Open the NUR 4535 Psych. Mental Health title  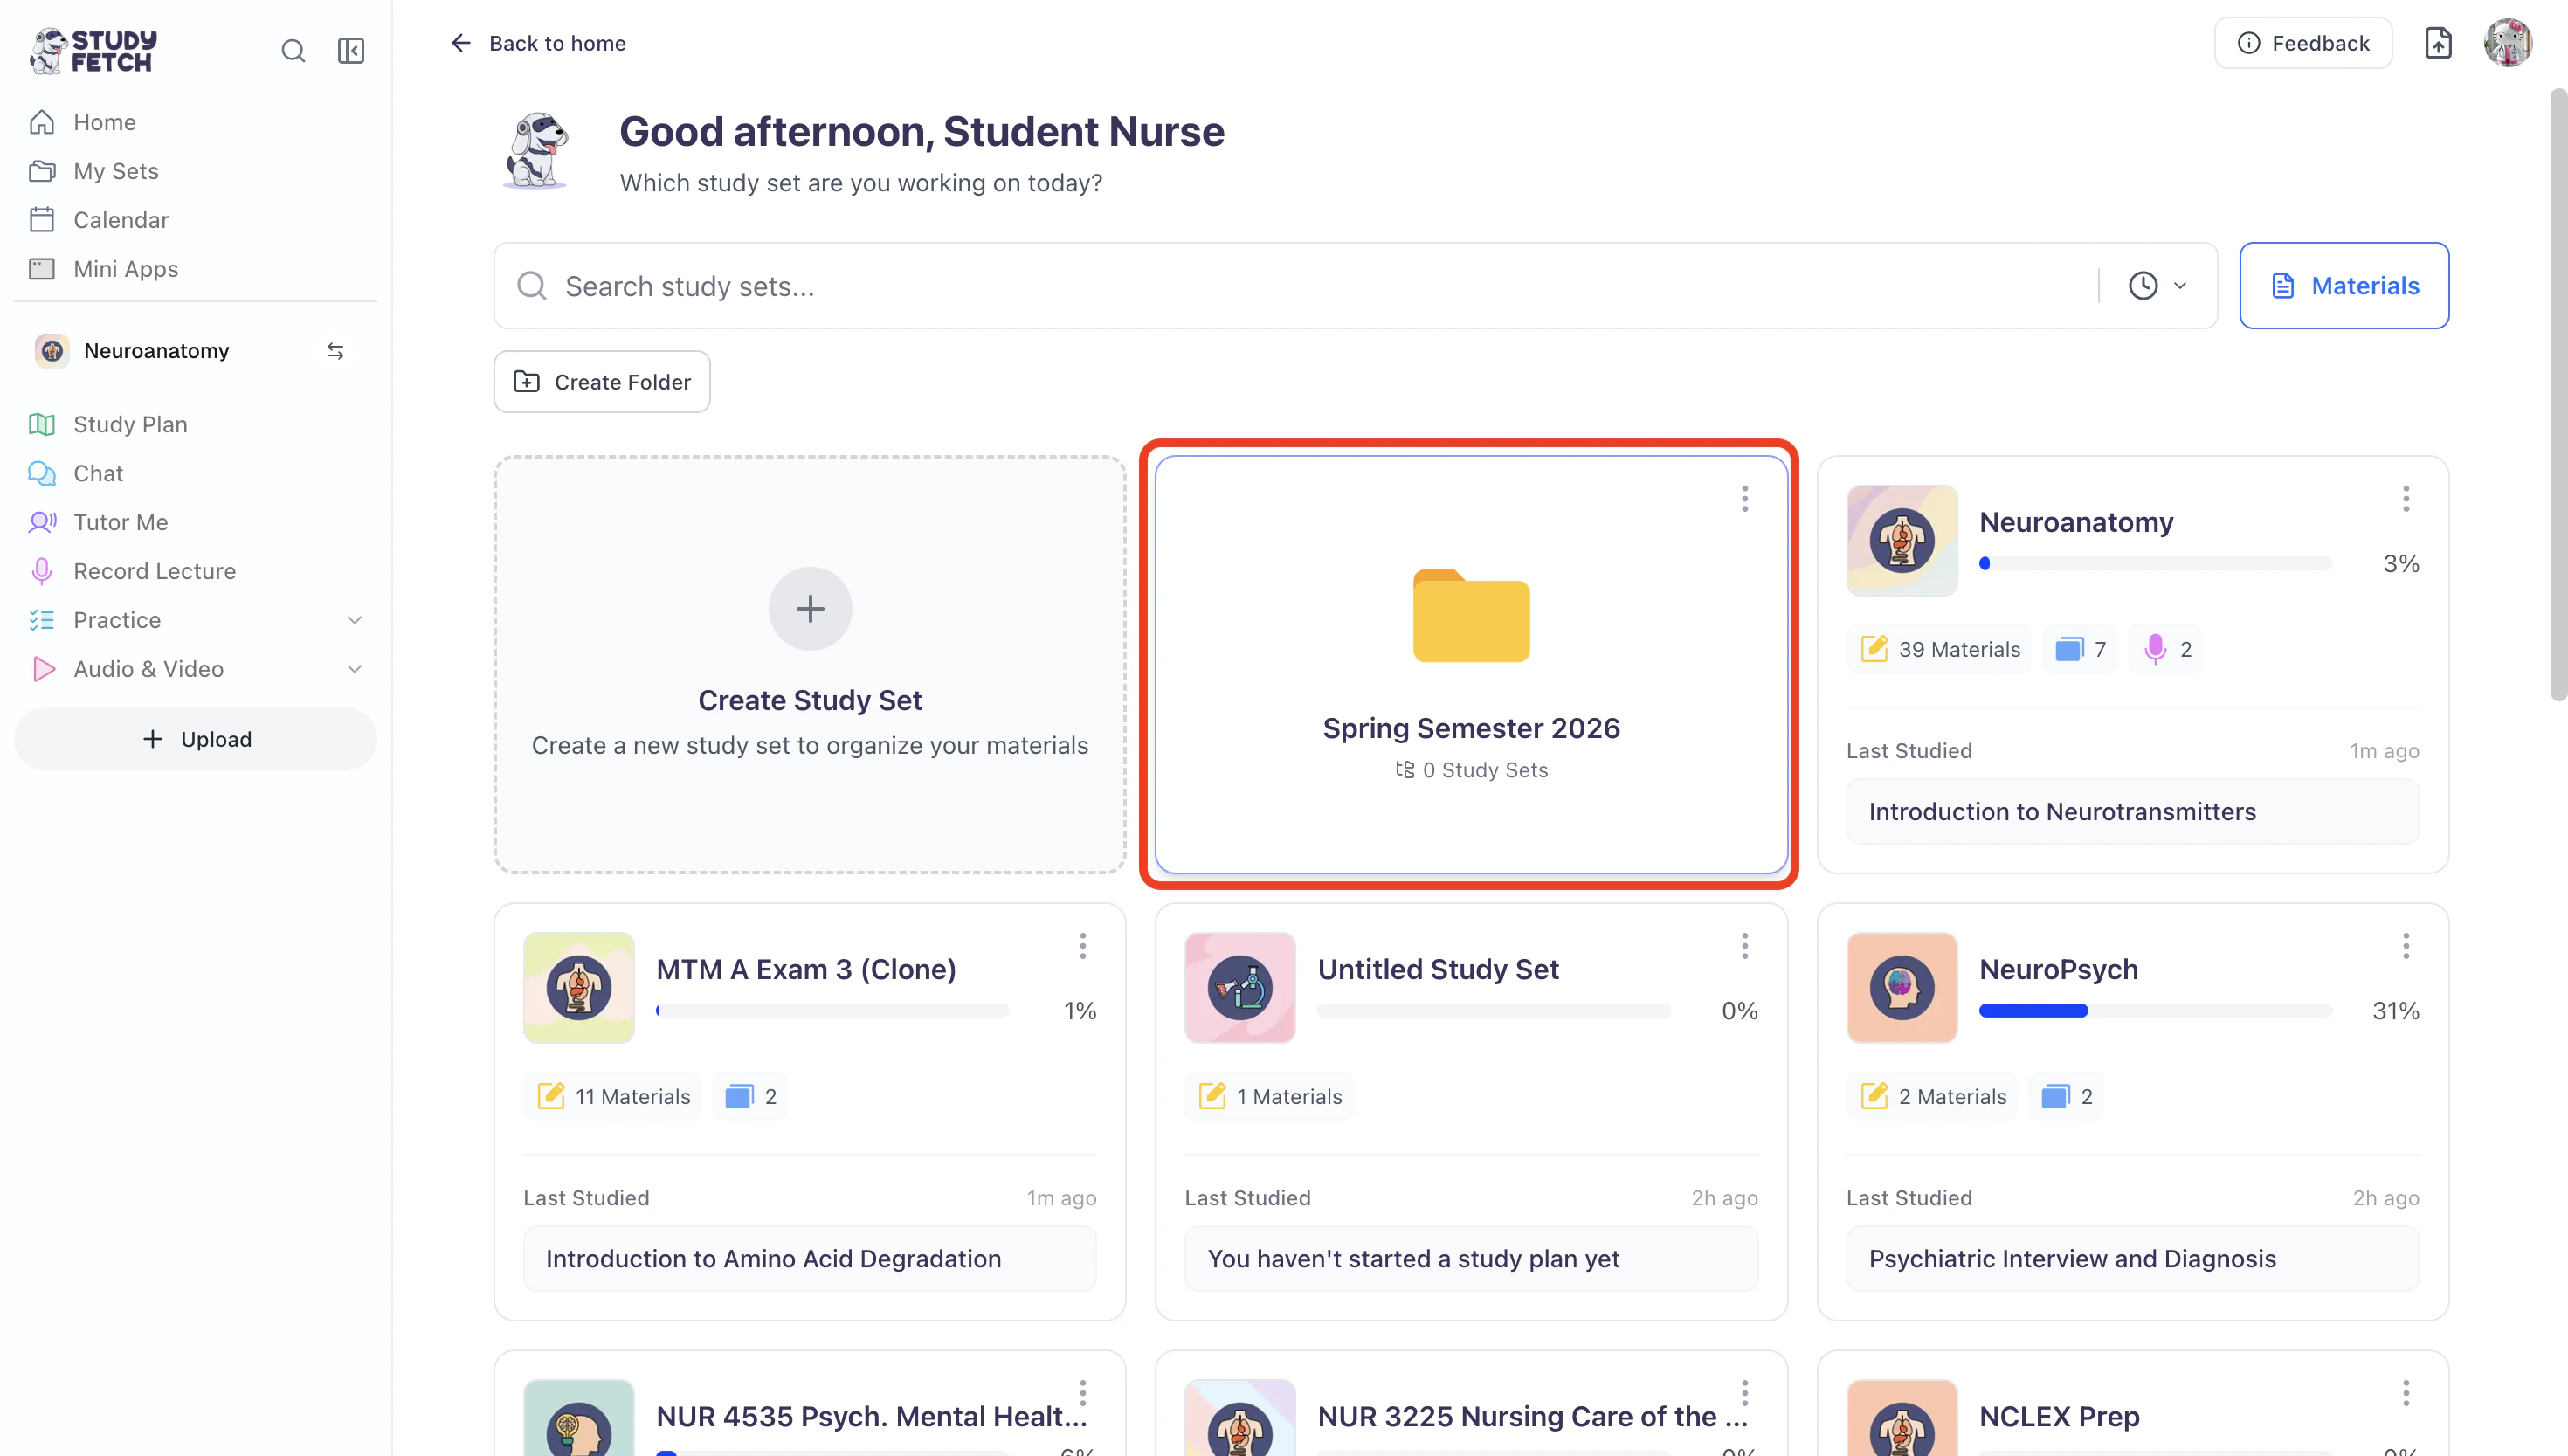(871, 1417)
